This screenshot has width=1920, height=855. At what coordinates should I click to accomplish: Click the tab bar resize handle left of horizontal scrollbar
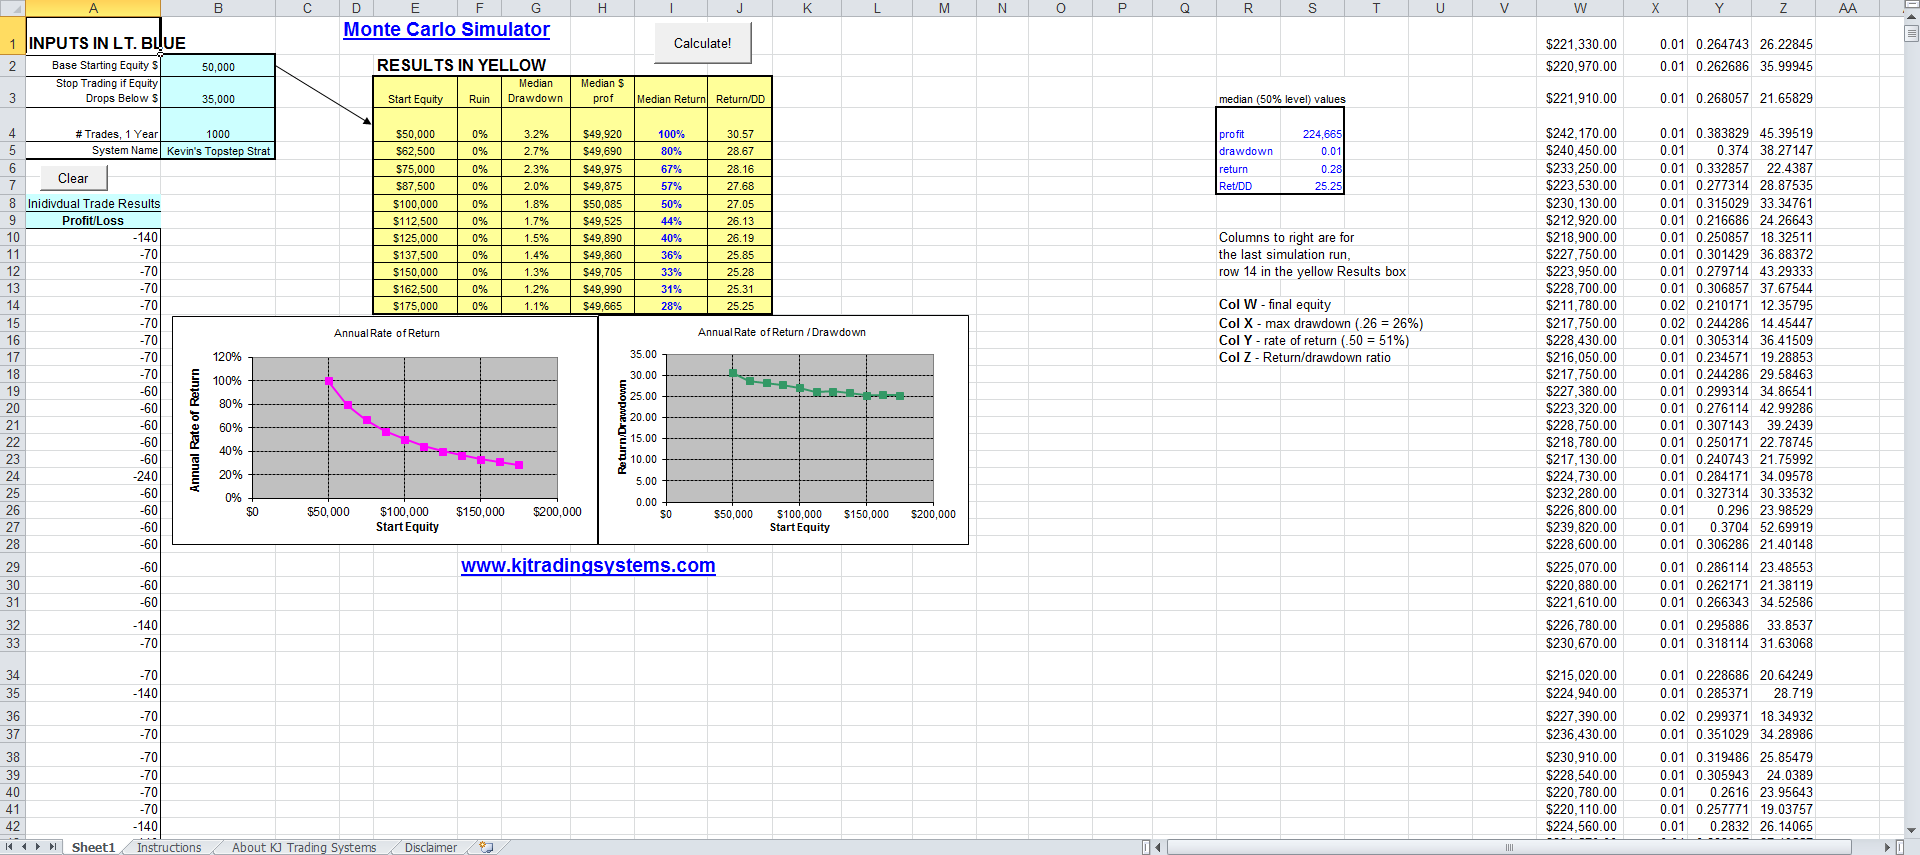(x=1146, y=847)
